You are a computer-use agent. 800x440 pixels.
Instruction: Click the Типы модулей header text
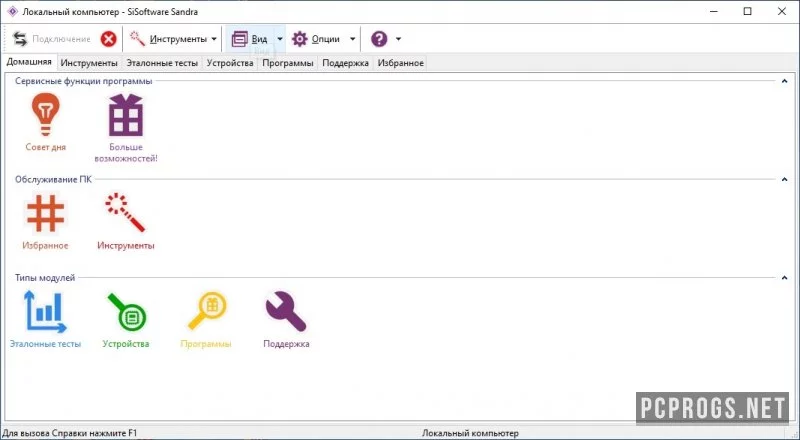(x=45, y=278)
